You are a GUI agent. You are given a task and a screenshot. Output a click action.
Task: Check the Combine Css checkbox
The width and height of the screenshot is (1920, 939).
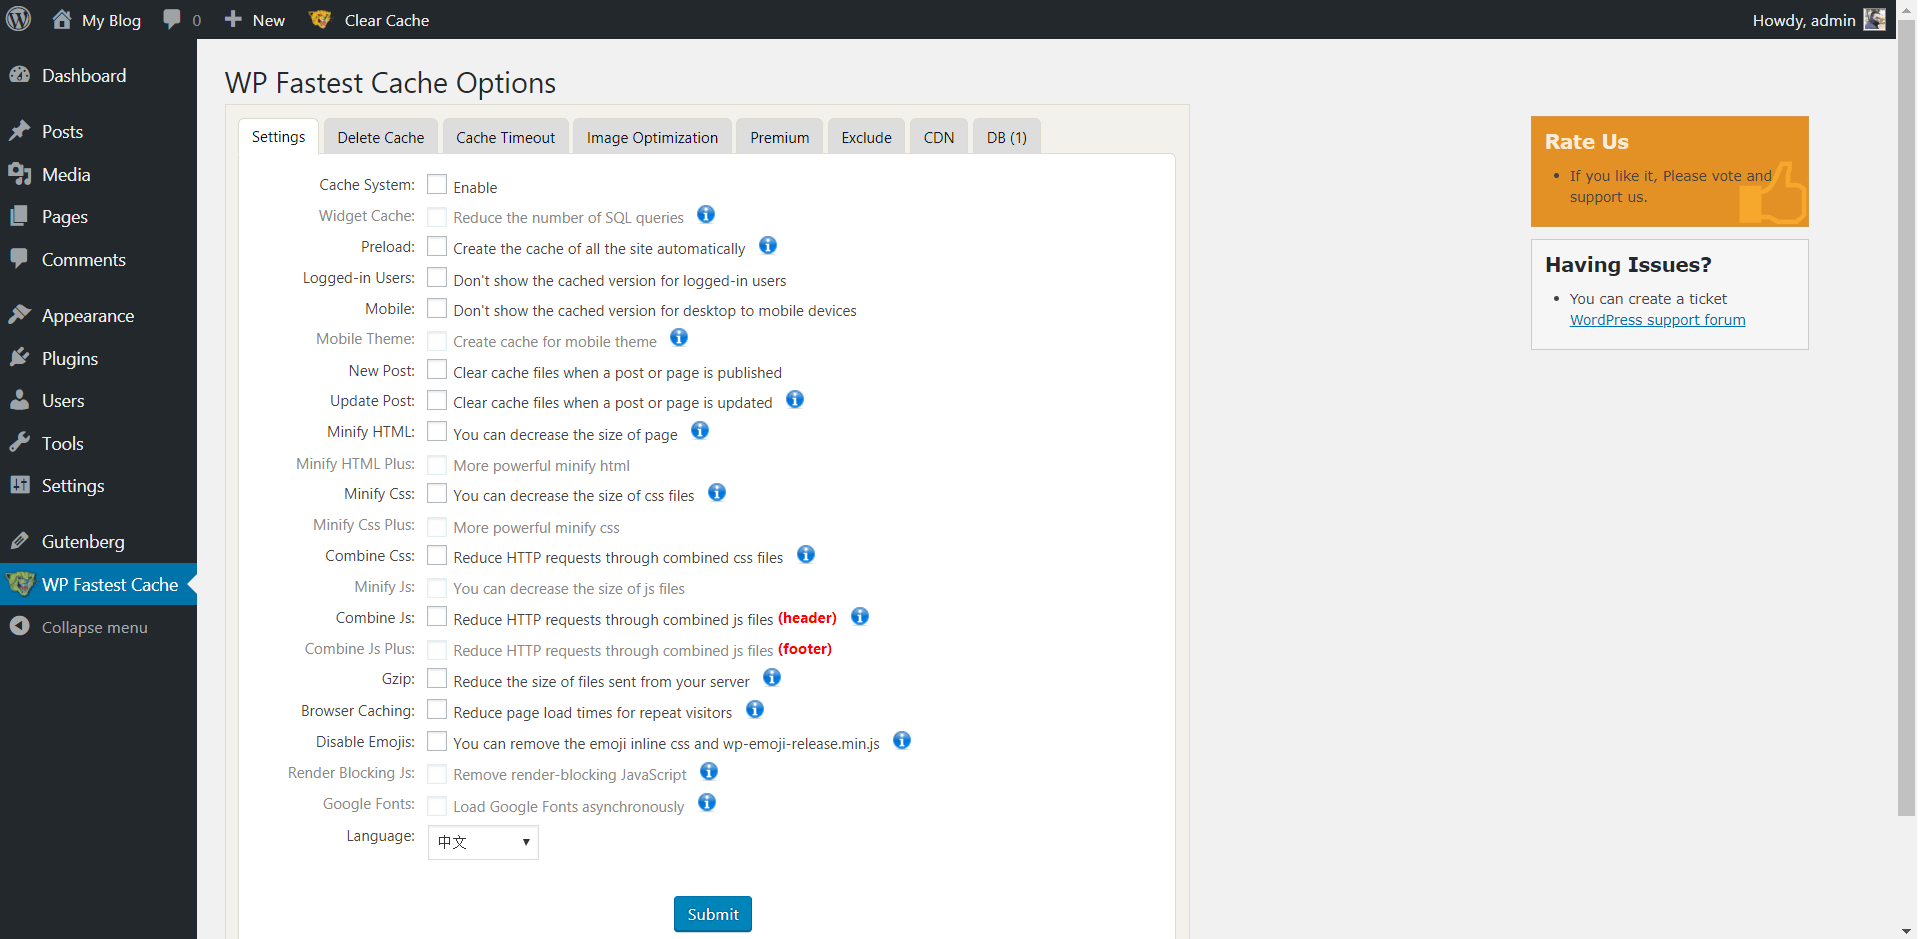click(x=437, y=555)
